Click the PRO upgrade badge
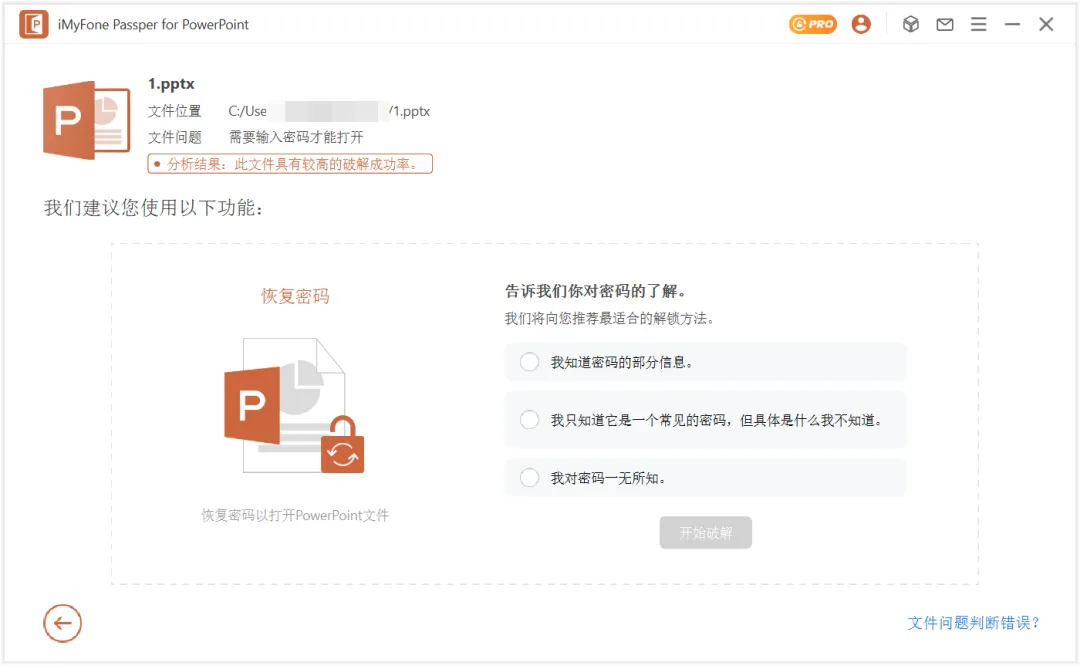This screenshot has height=666, width=1080. pos(813,24)
